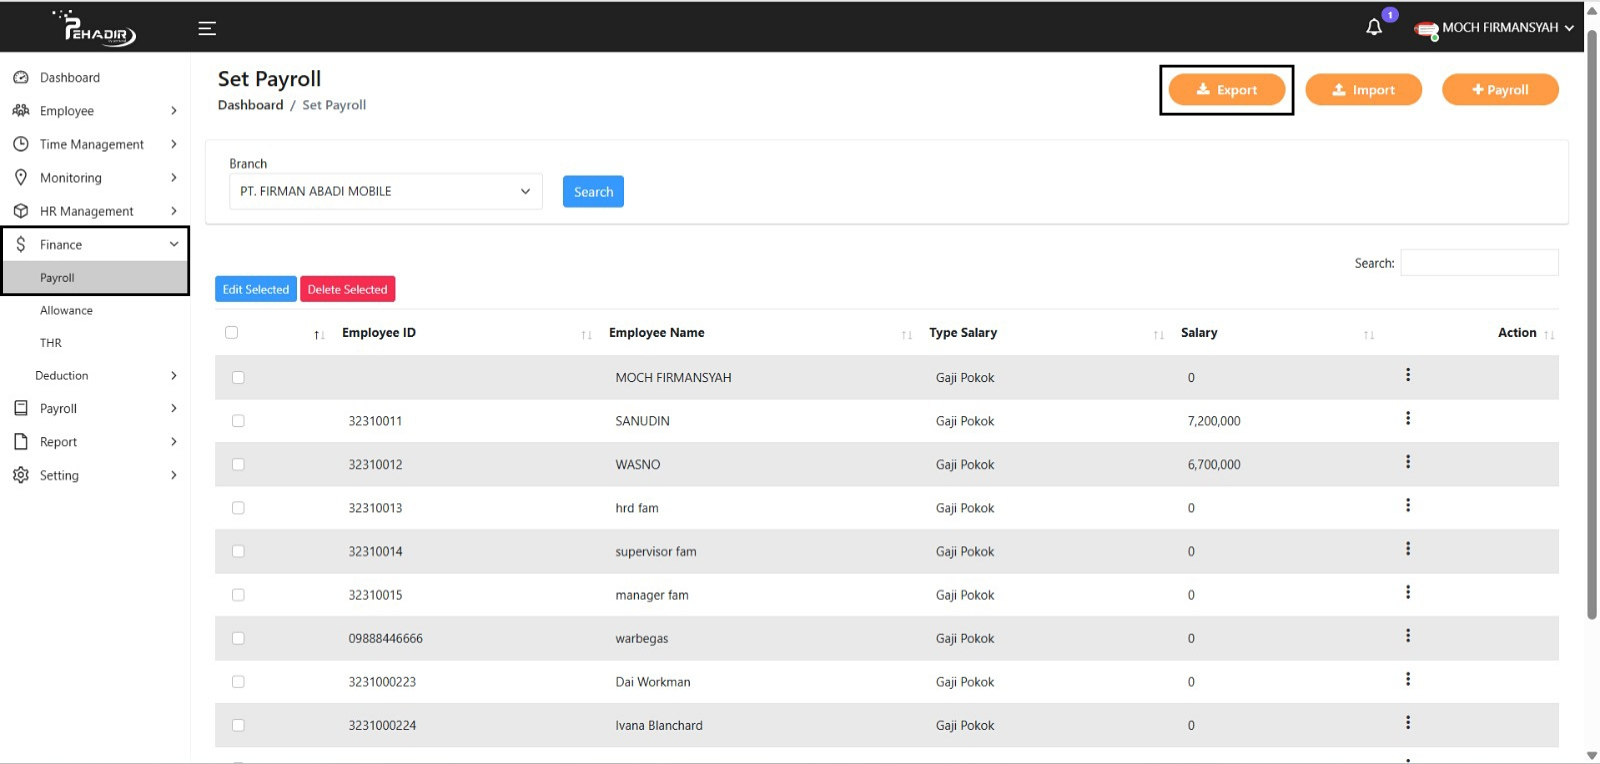Open the MOCH FIRMANSYAH user account dropdown
Viewport: 1600px width, 764px height.
click(x=1495, y=28)
